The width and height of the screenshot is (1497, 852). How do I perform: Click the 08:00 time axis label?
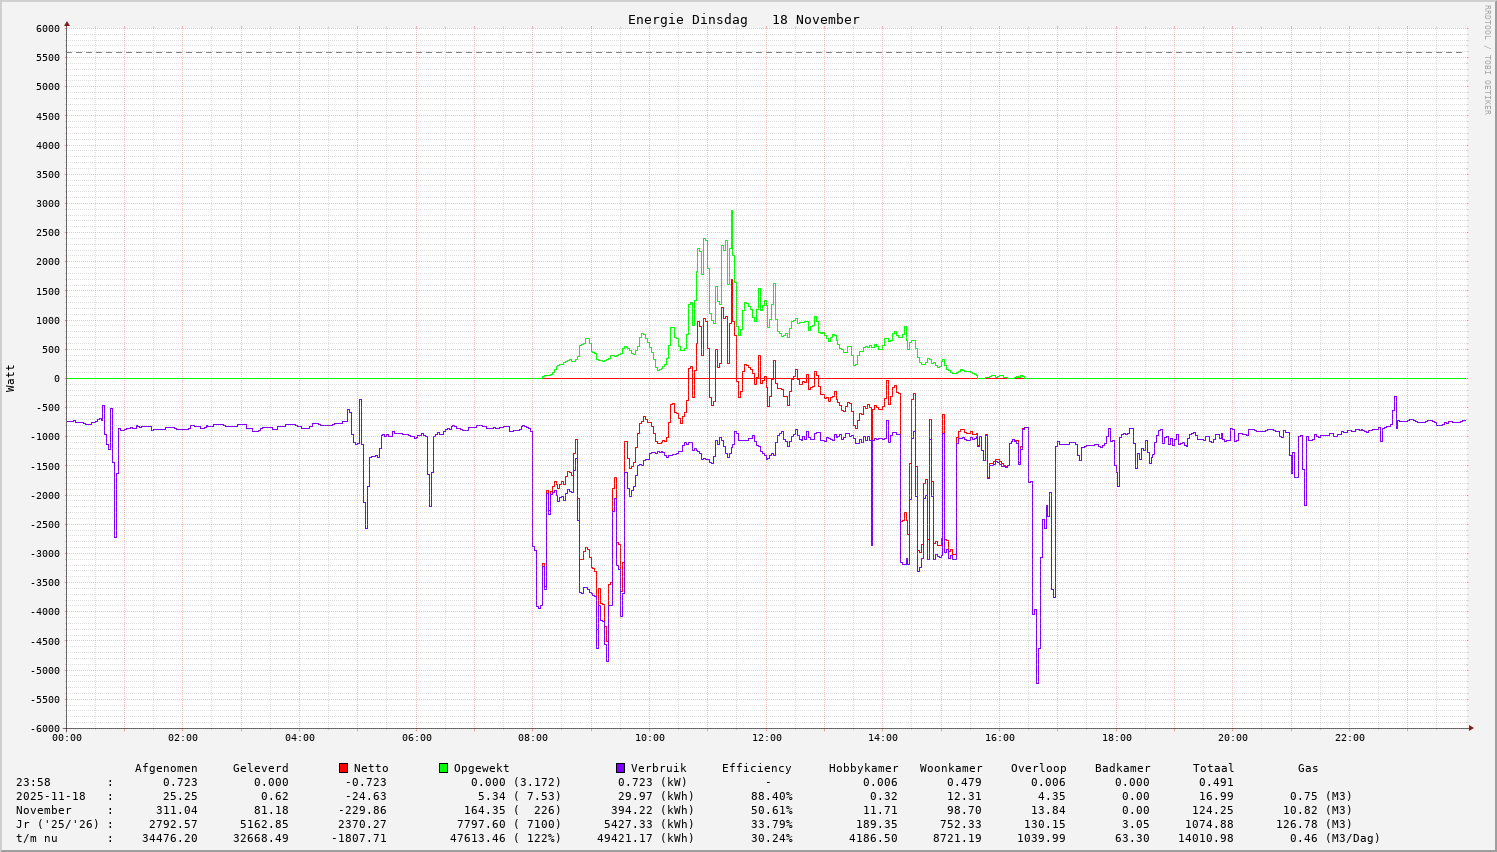pyautogui.click(x=533, y=738)
